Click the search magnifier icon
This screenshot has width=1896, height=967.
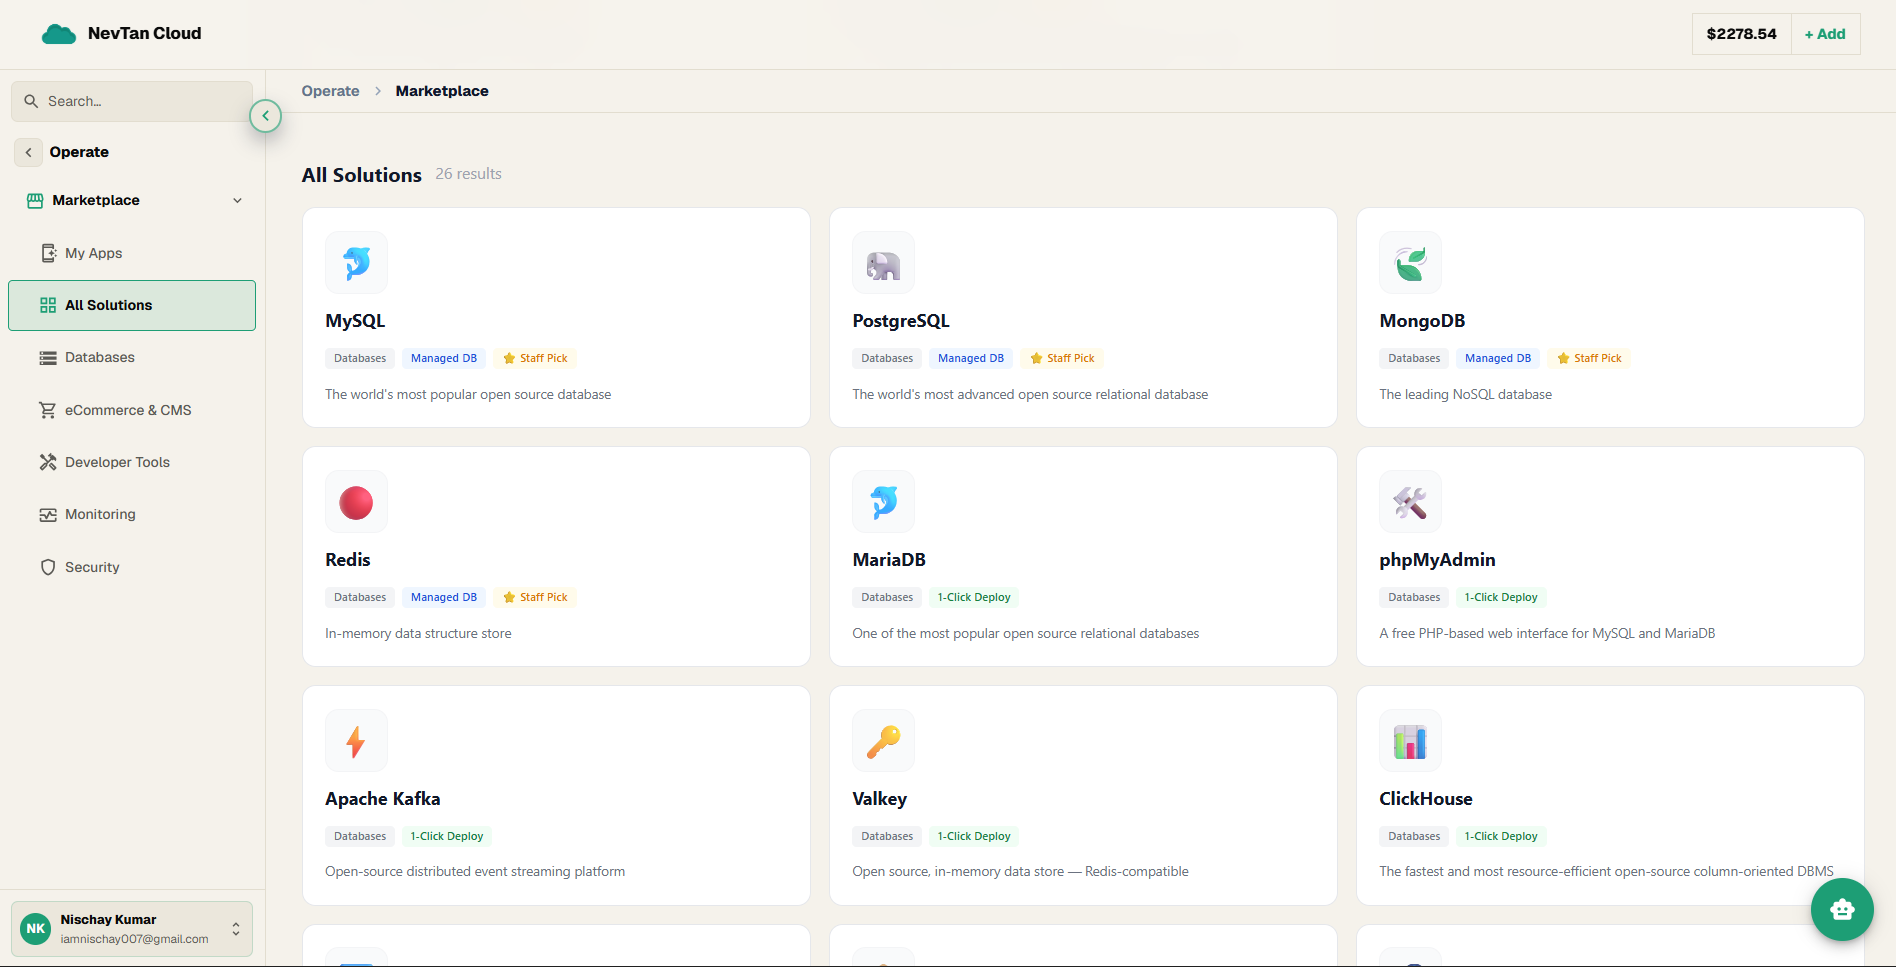(31, 101)
